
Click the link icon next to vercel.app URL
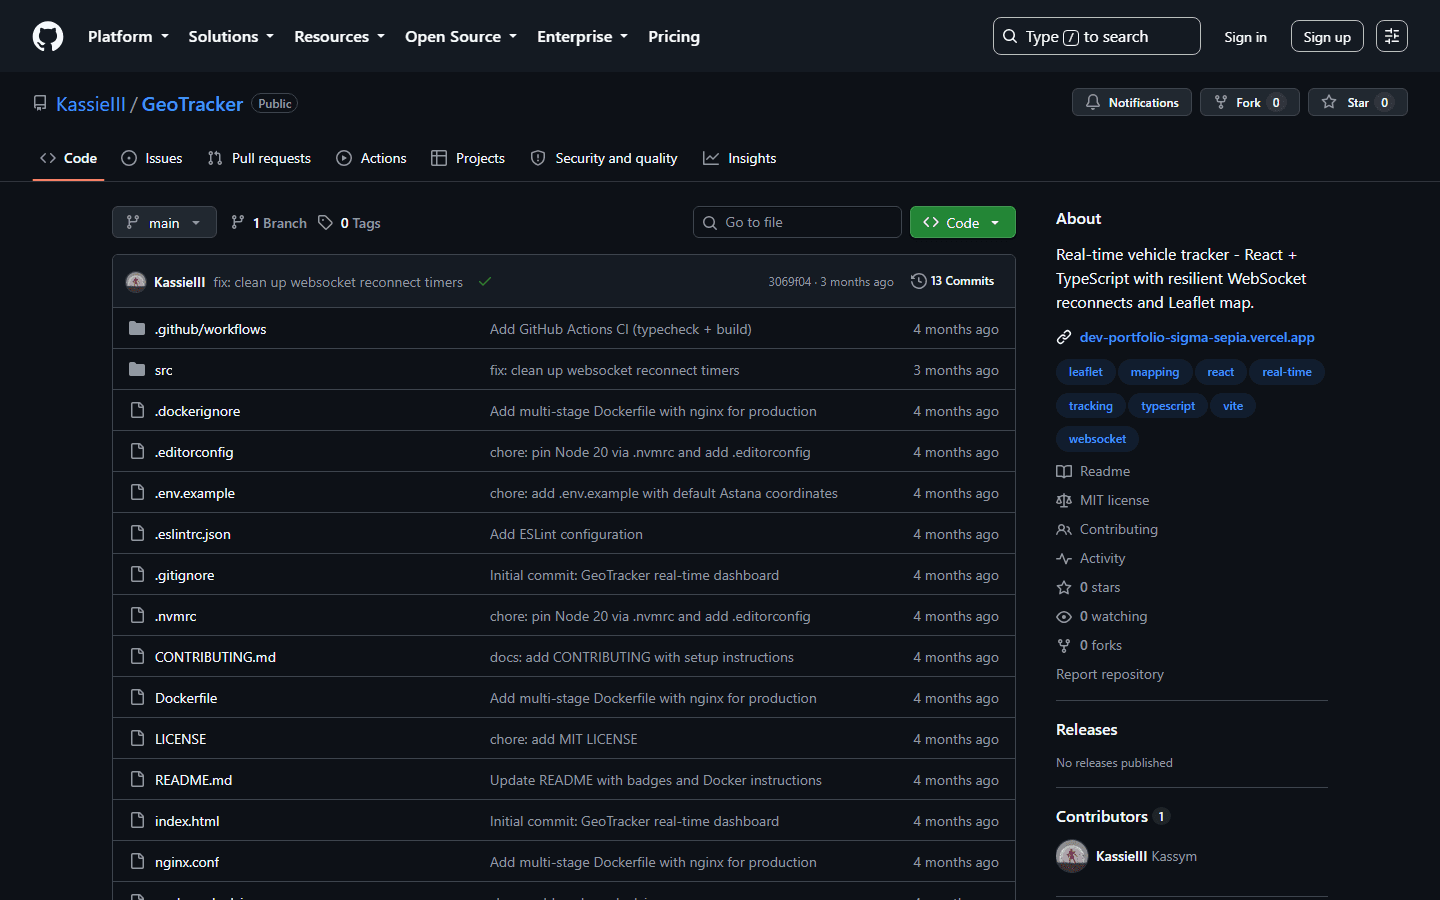(1064, 338)
